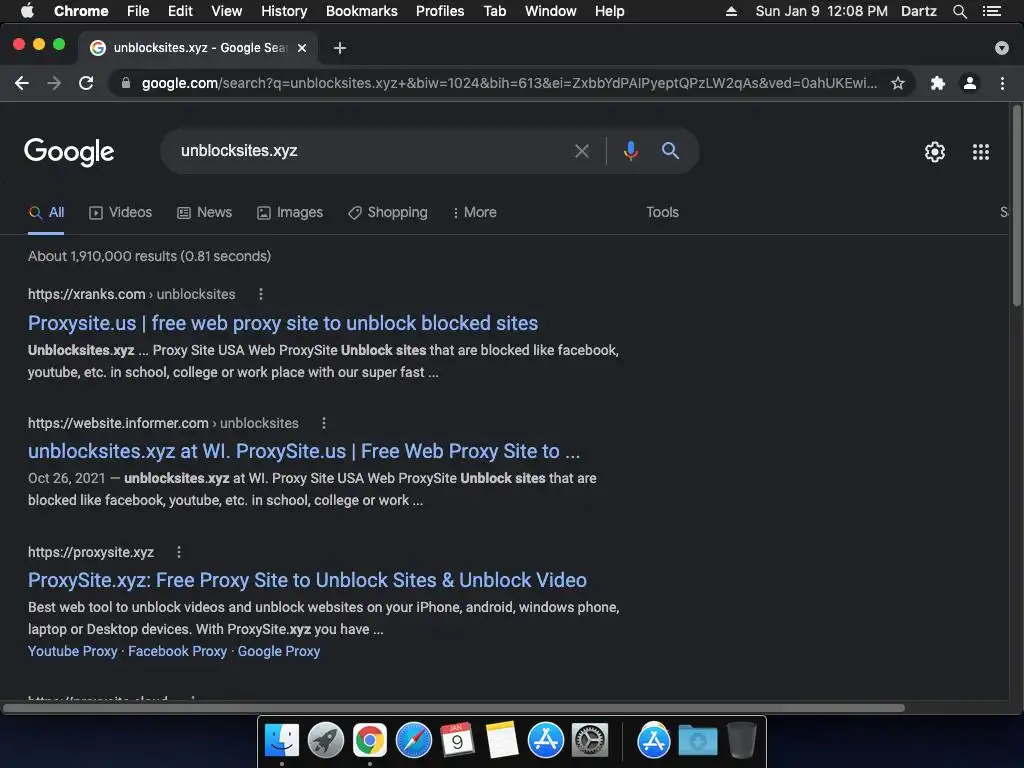Open Launchpad from the dock
Screen dimensions: 1024x768
326,741
